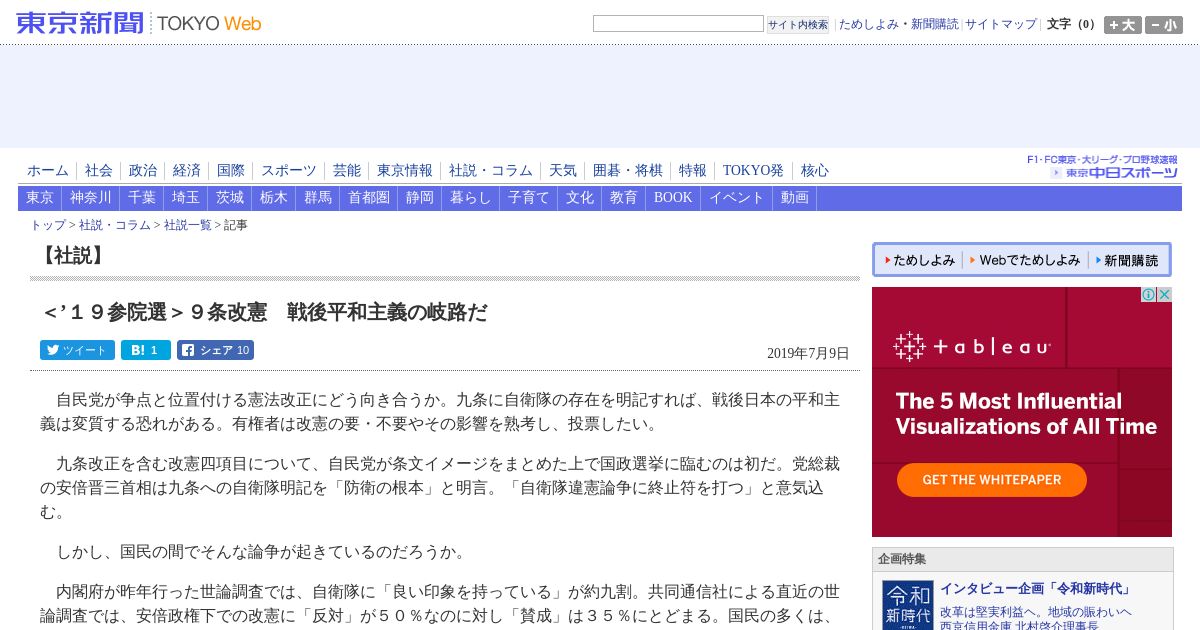Open the 特報 section
Image resolution: width=1200 pixels, height=630 pixels.
tap(693, 171)
